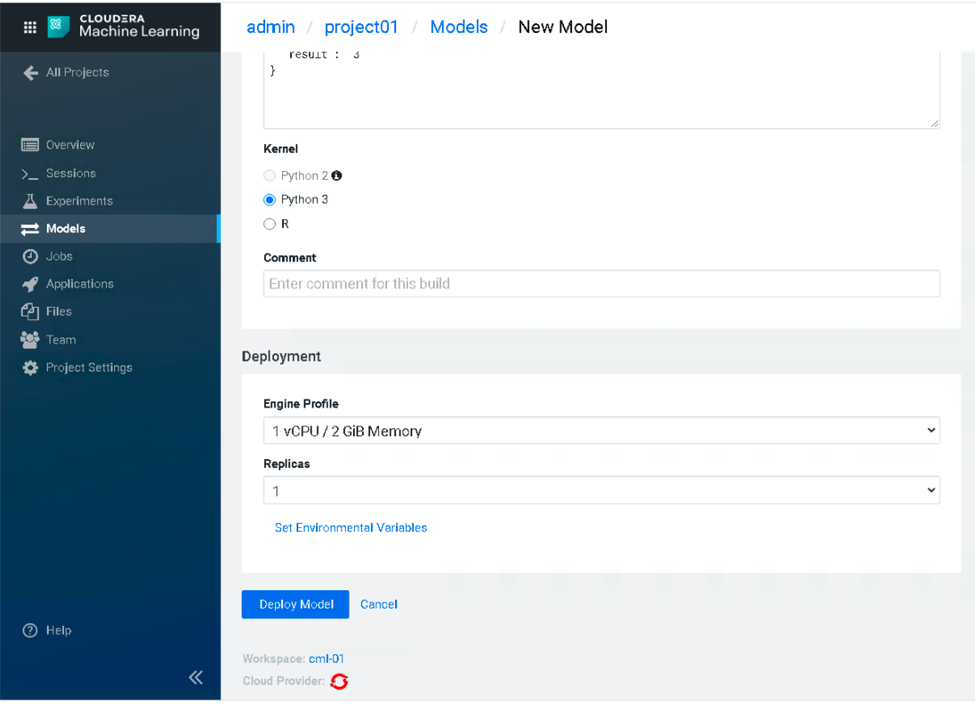977x704 pixels.
Task: Choose the R kernel option
Action: click(x=269, y=223)
